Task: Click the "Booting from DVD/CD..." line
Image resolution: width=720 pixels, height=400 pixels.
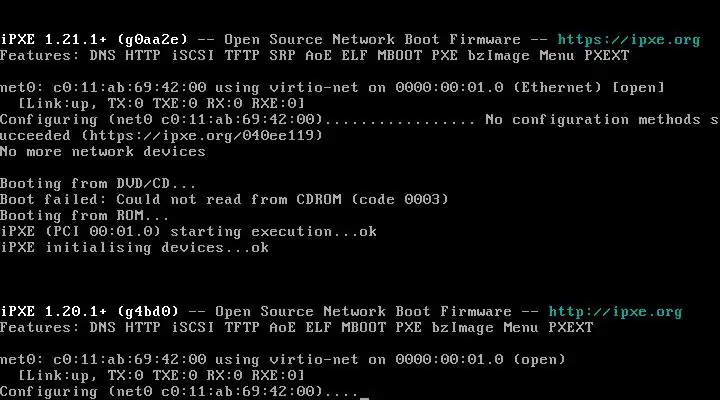Action: 98,183
